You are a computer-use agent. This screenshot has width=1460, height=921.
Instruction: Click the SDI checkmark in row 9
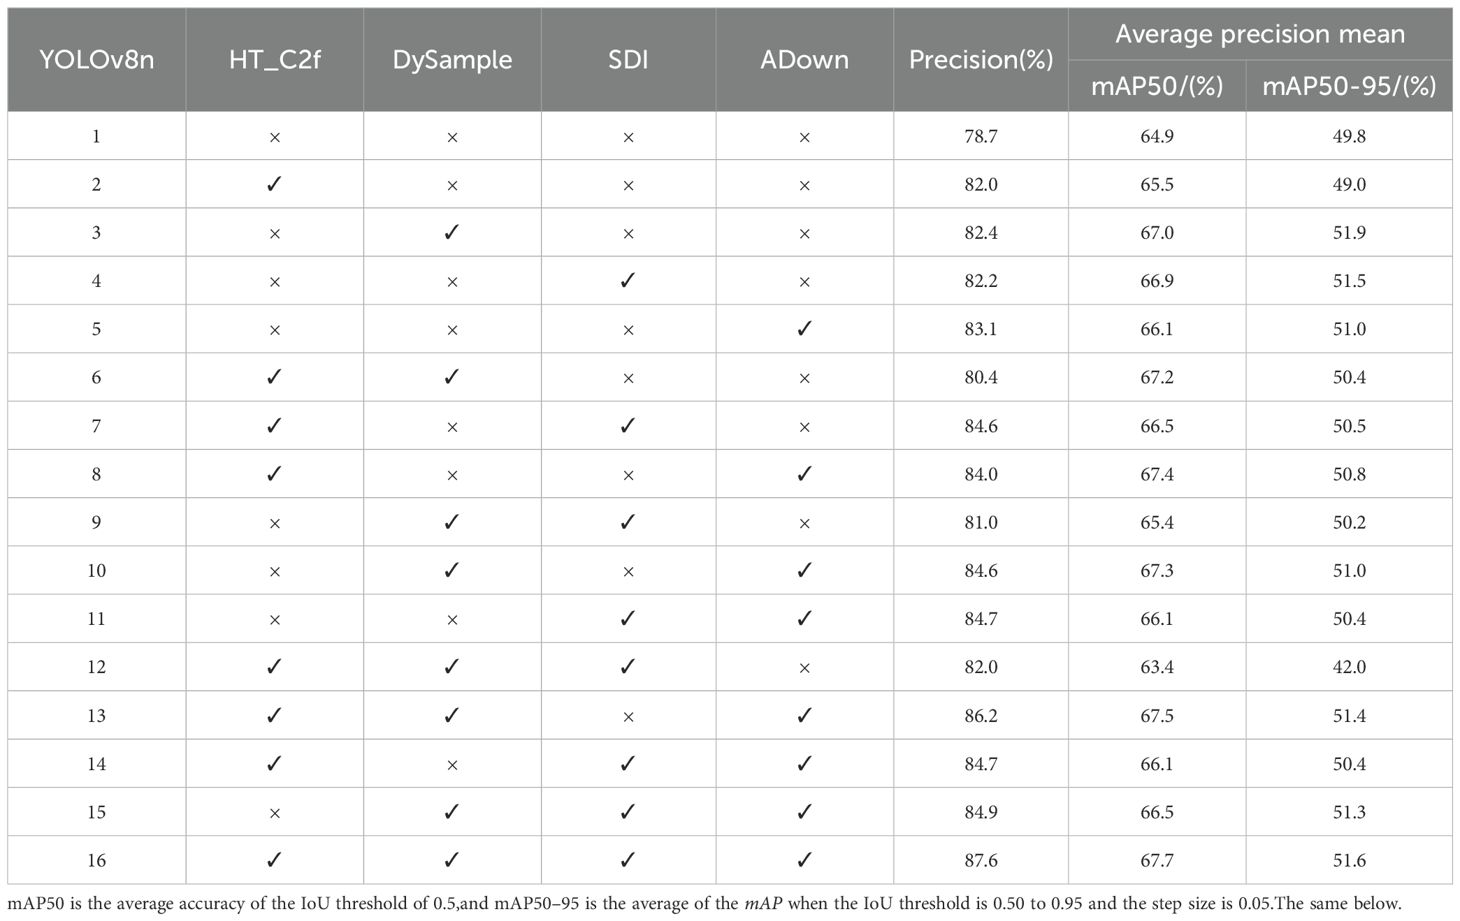coord(628,522)
